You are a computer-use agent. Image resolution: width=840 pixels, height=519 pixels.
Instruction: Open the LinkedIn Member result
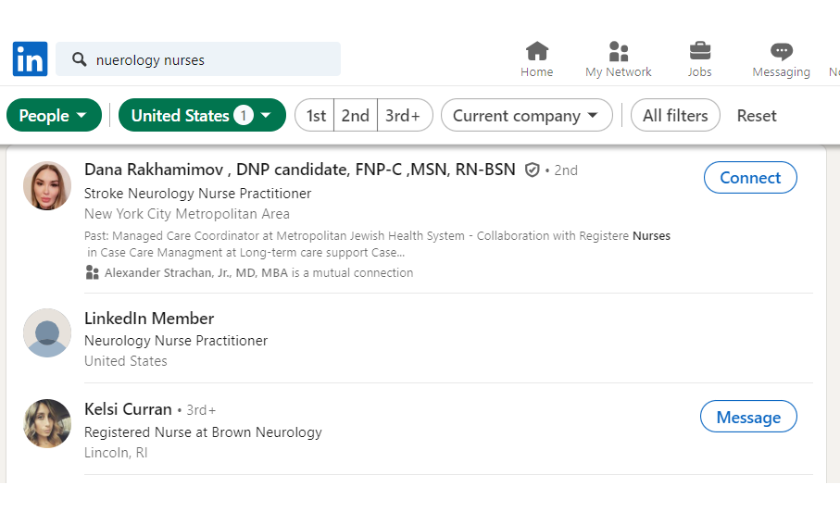click(149, 319)
